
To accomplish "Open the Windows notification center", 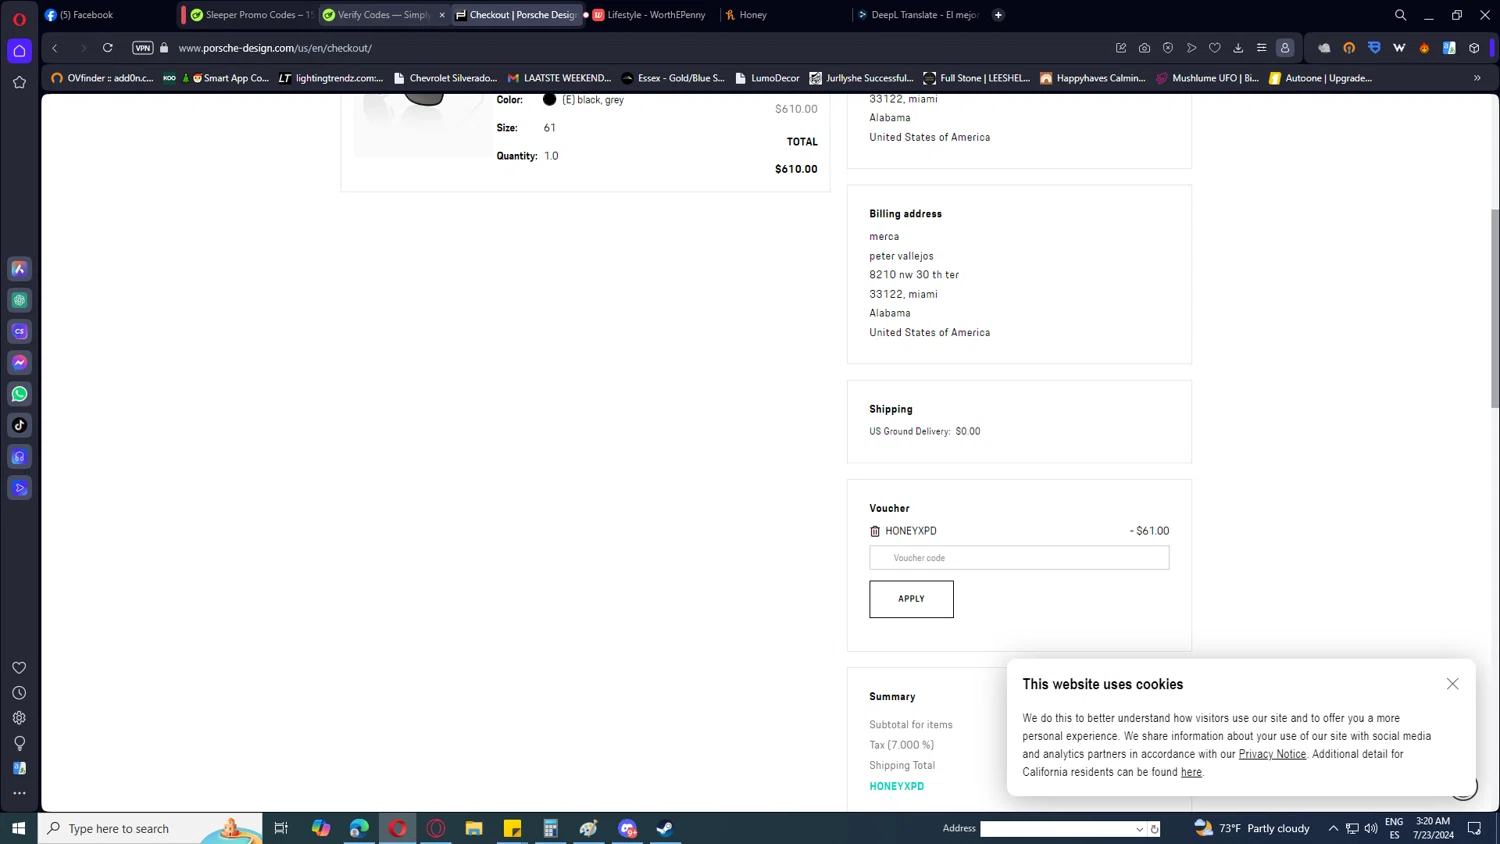I will 1474,828.
